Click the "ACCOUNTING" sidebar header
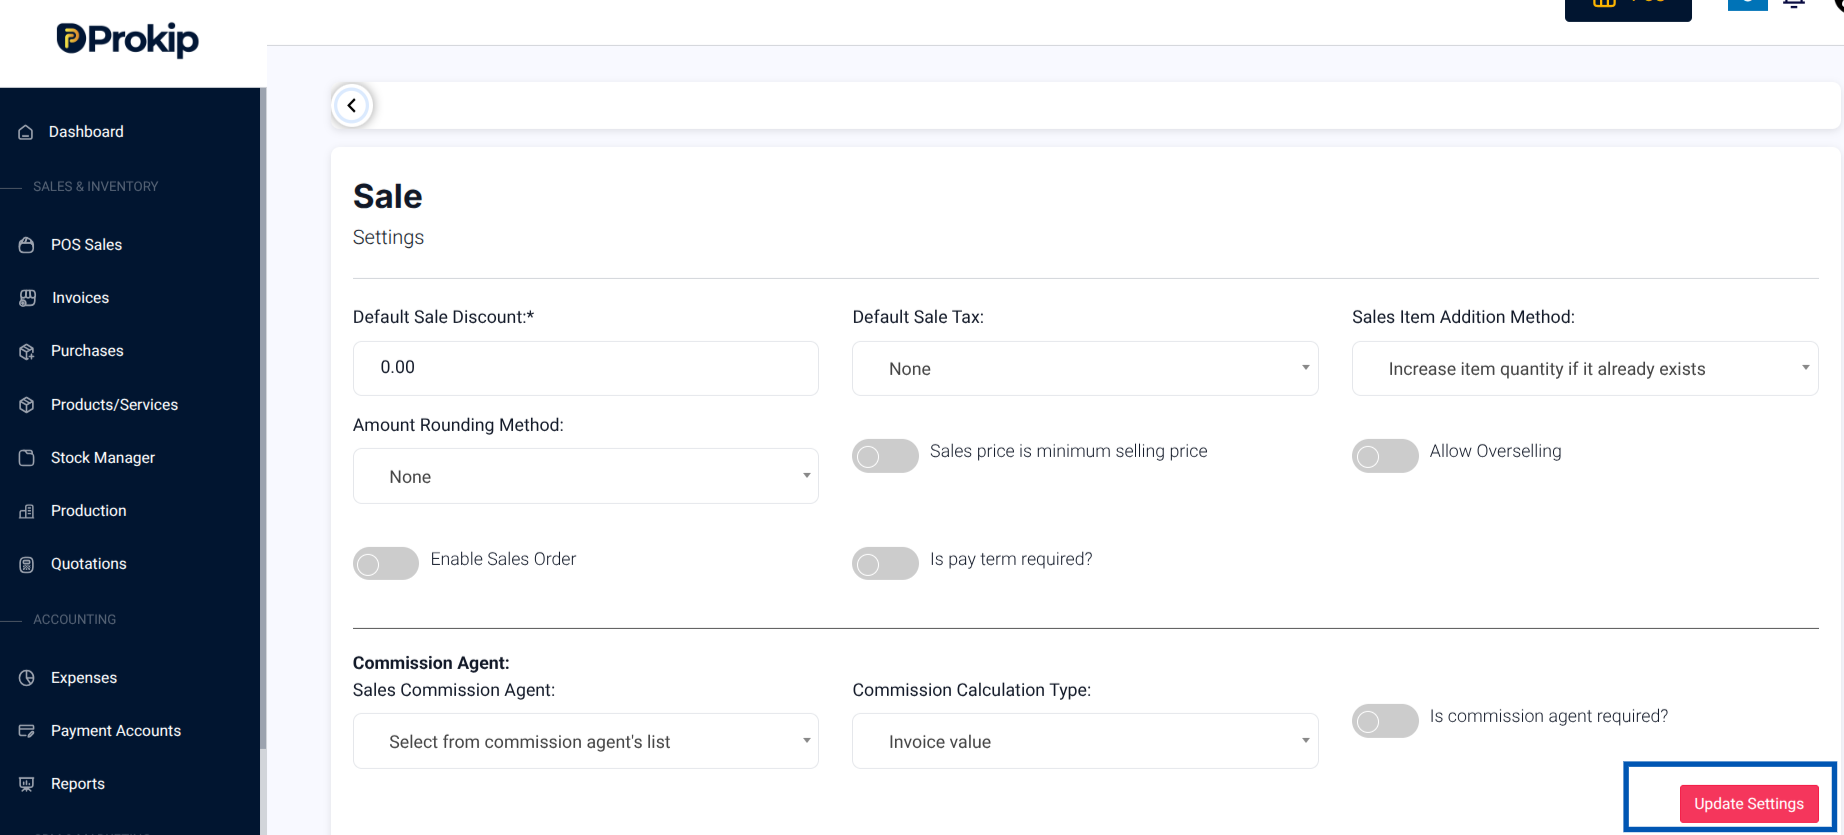 point(75,620)
